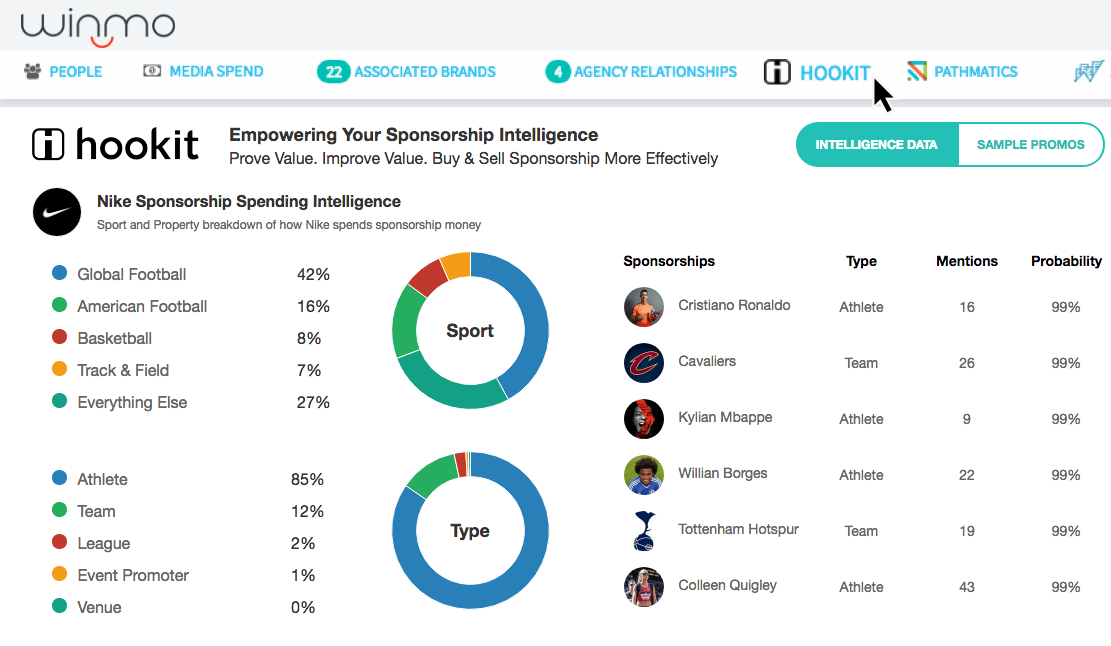Click the Winmo logo
Image resolution: width=1111 pixels, height=646 pixels.
tap(97, 26)
